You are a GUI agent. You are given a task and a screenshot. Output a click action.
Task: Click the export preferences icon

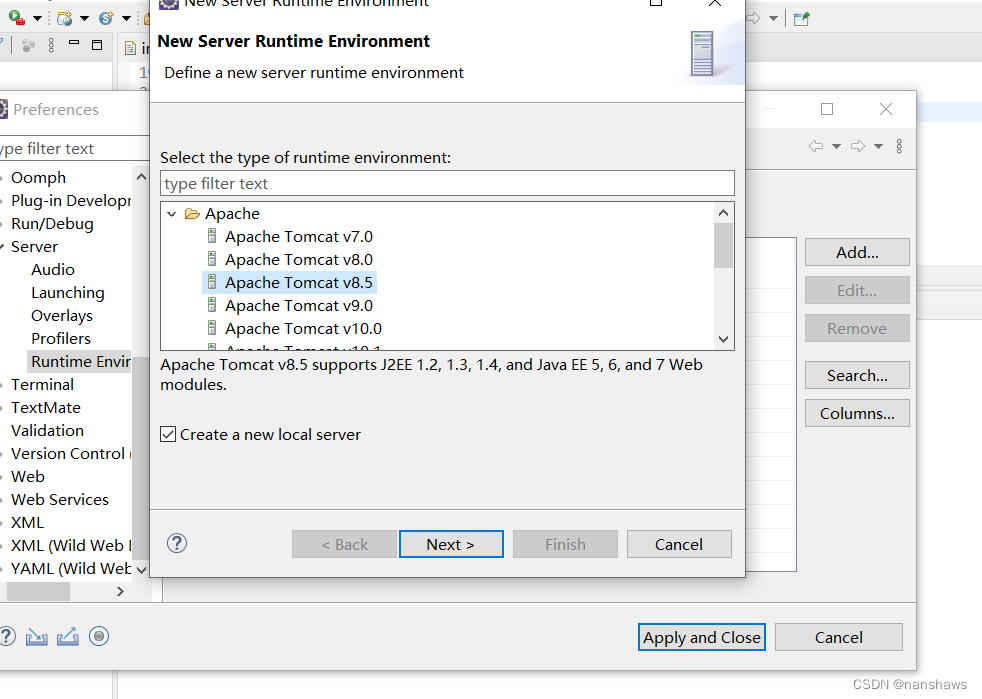68,637
